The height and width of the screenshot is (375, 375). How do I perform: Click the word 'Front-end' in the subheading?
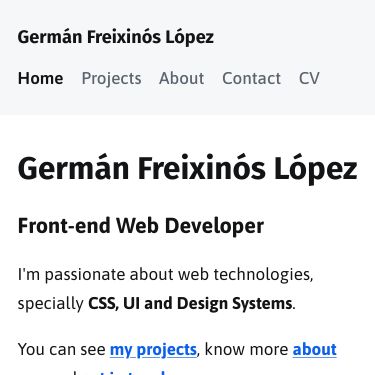coord(64,226)
